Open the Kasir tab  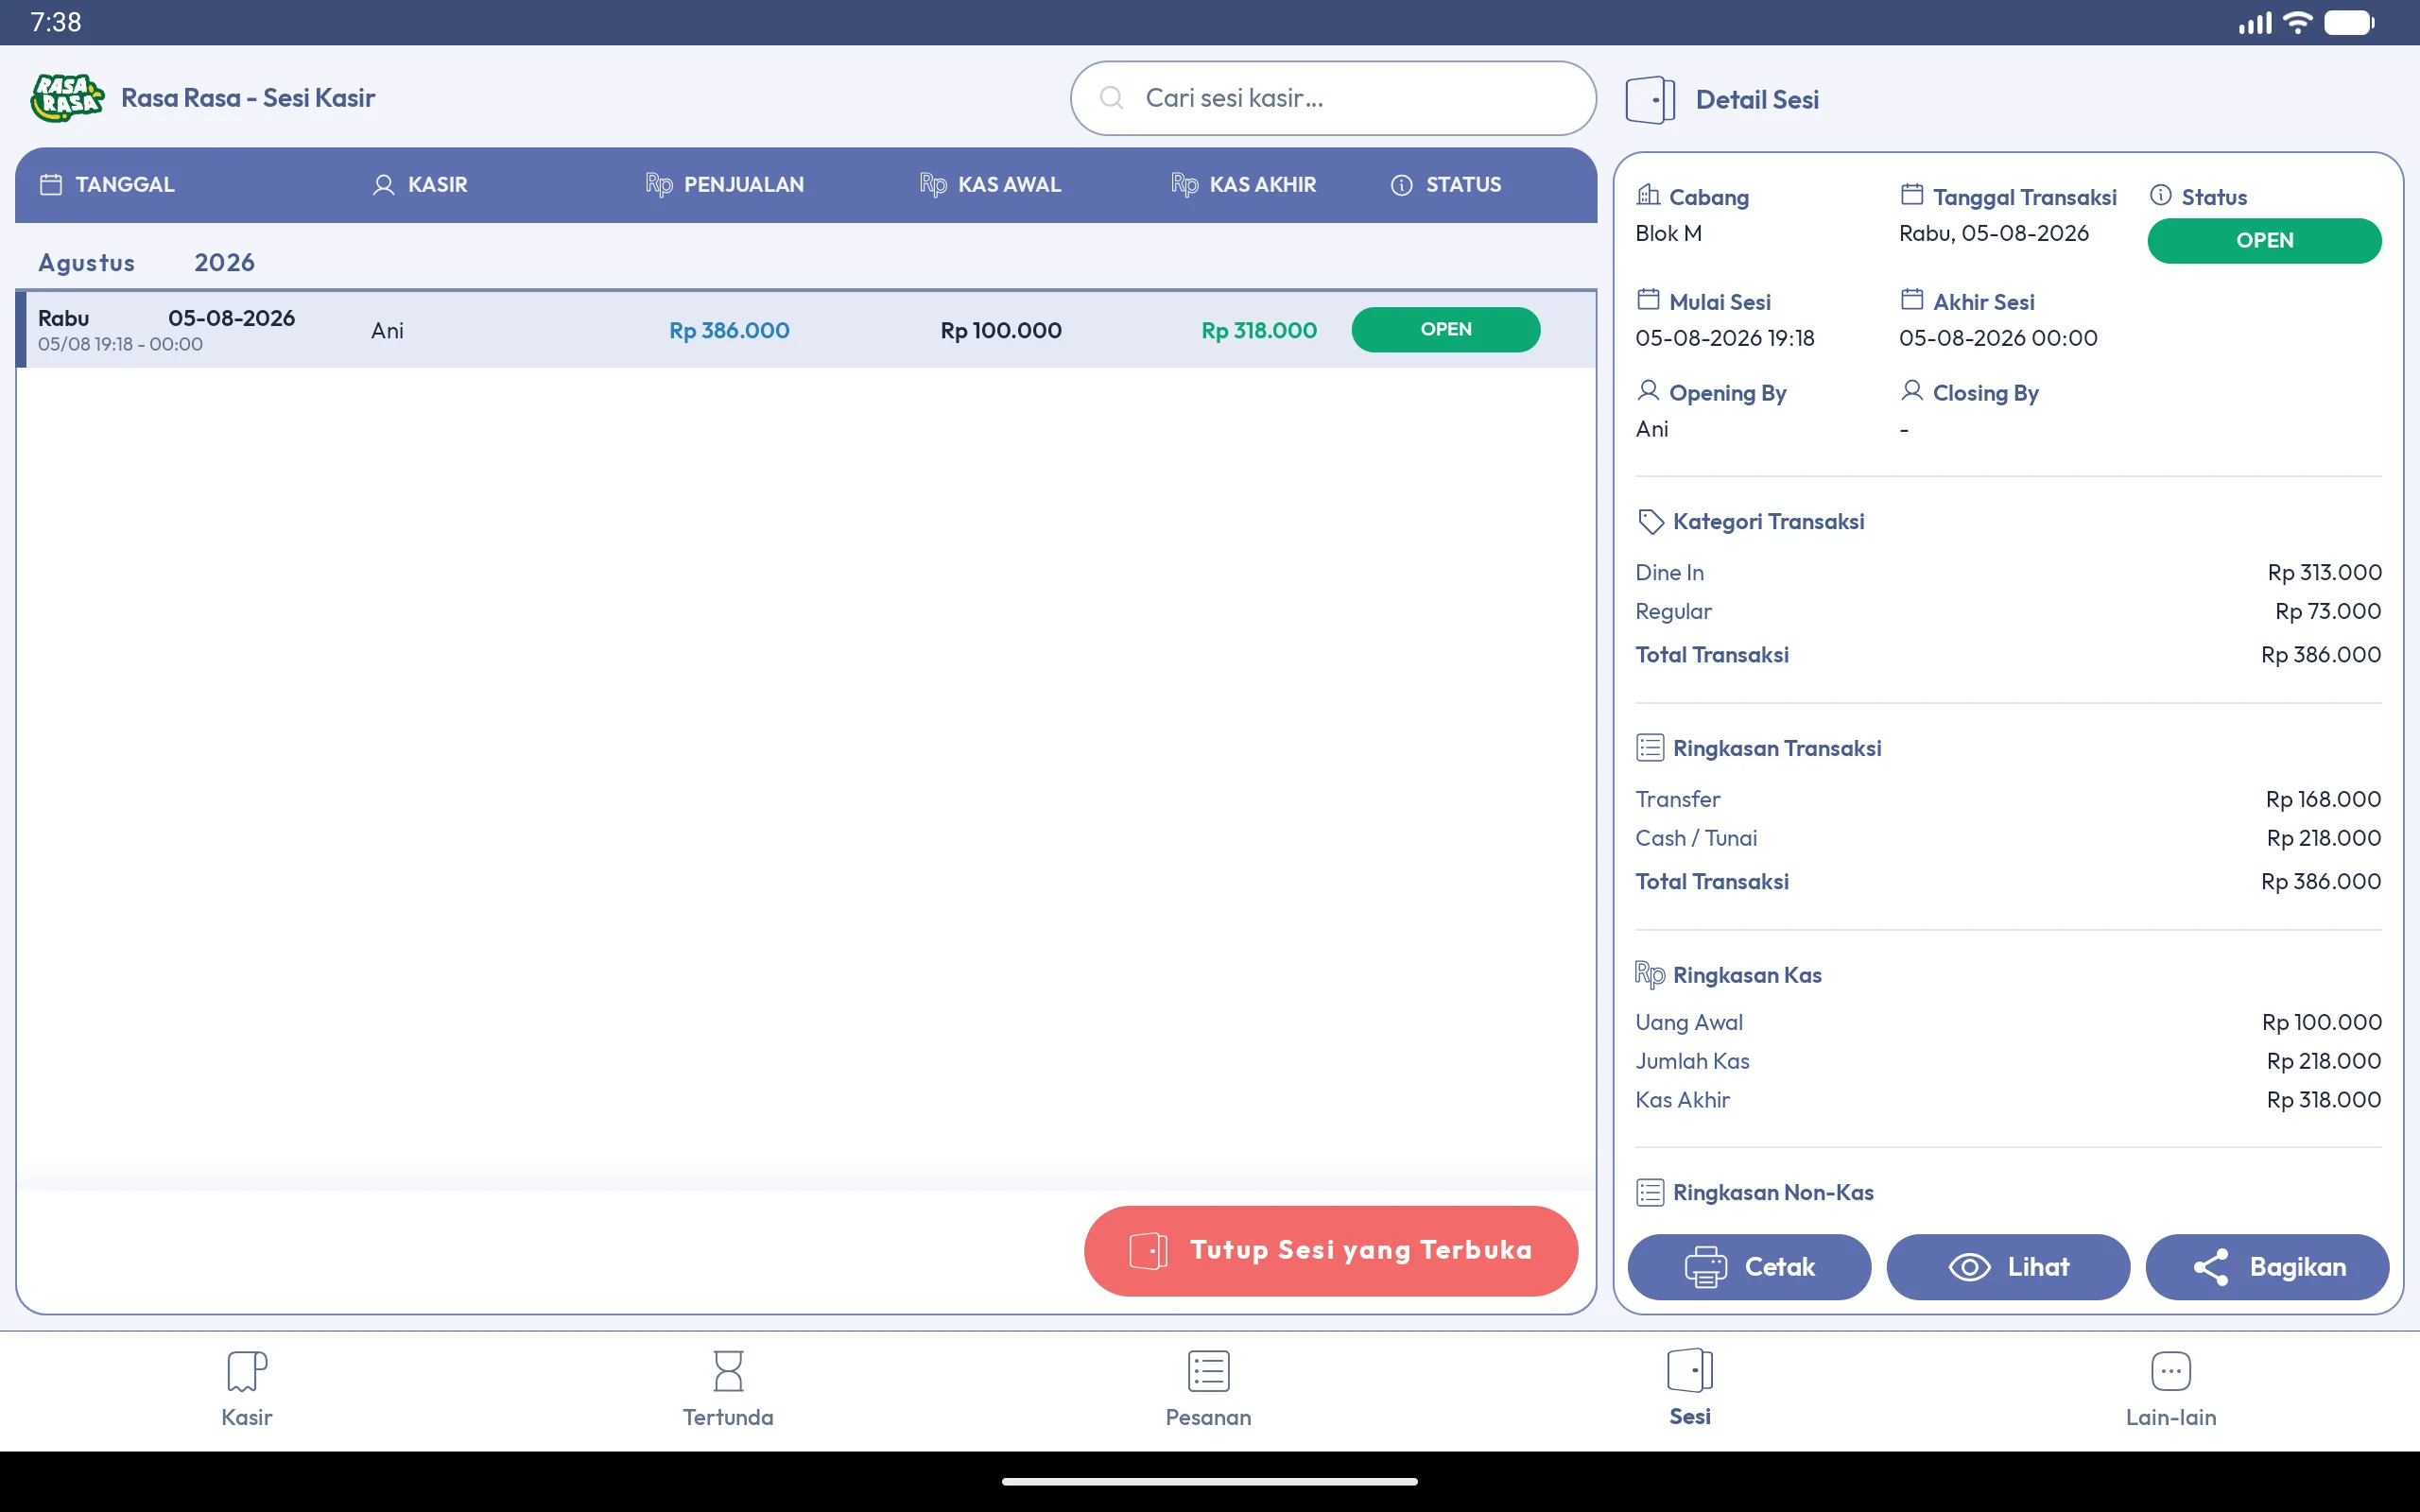click(x=246, y=1389)
